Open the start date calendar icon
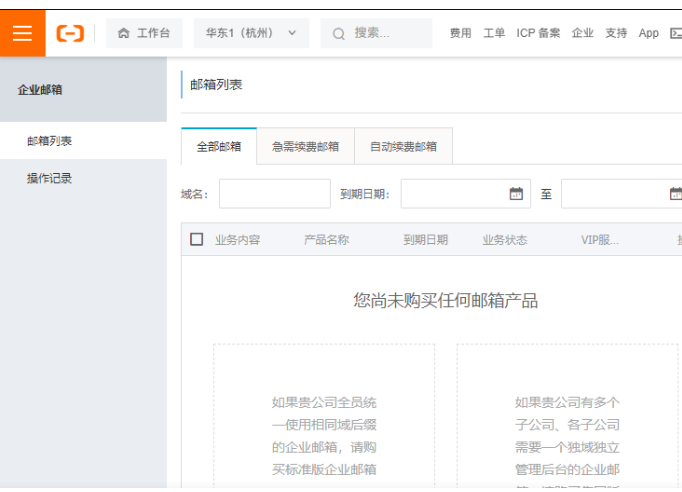682x492 pixels. pyautogui.click(x=516, y=194)
